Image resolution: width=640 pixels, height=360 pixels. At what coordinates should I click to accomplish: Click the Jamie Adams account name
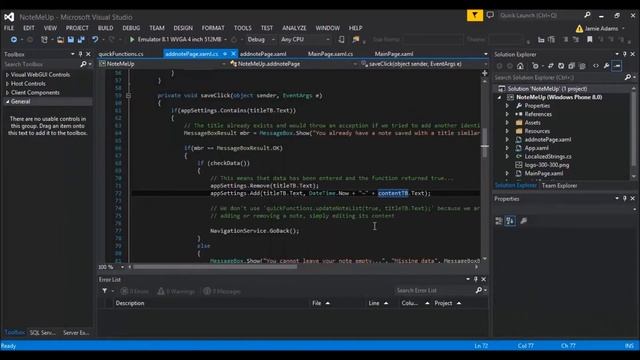[601, 29]
